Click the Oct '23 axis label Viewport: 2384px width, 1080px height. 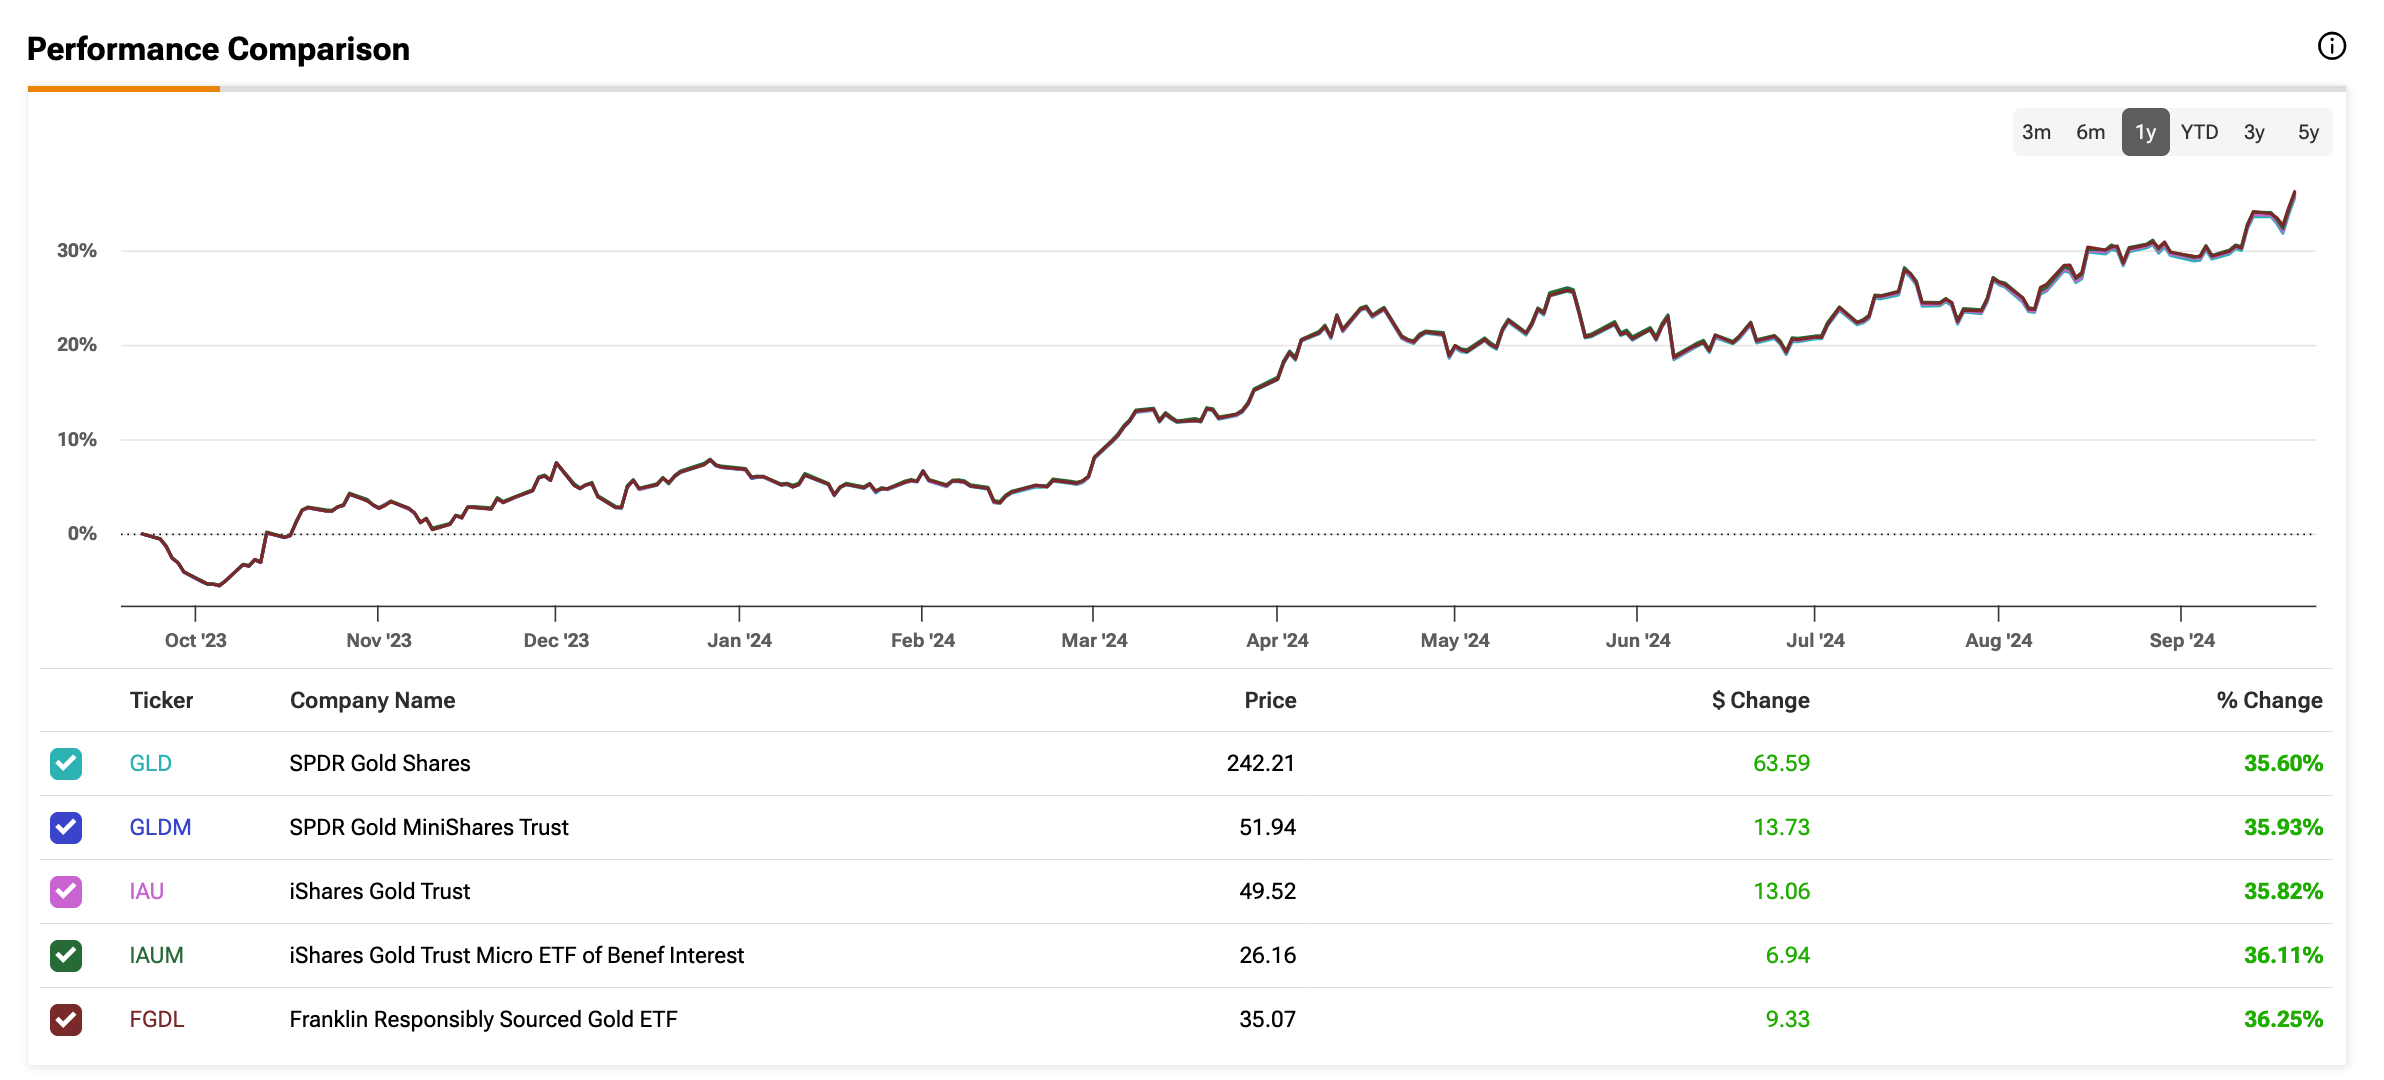pos(196,640)
